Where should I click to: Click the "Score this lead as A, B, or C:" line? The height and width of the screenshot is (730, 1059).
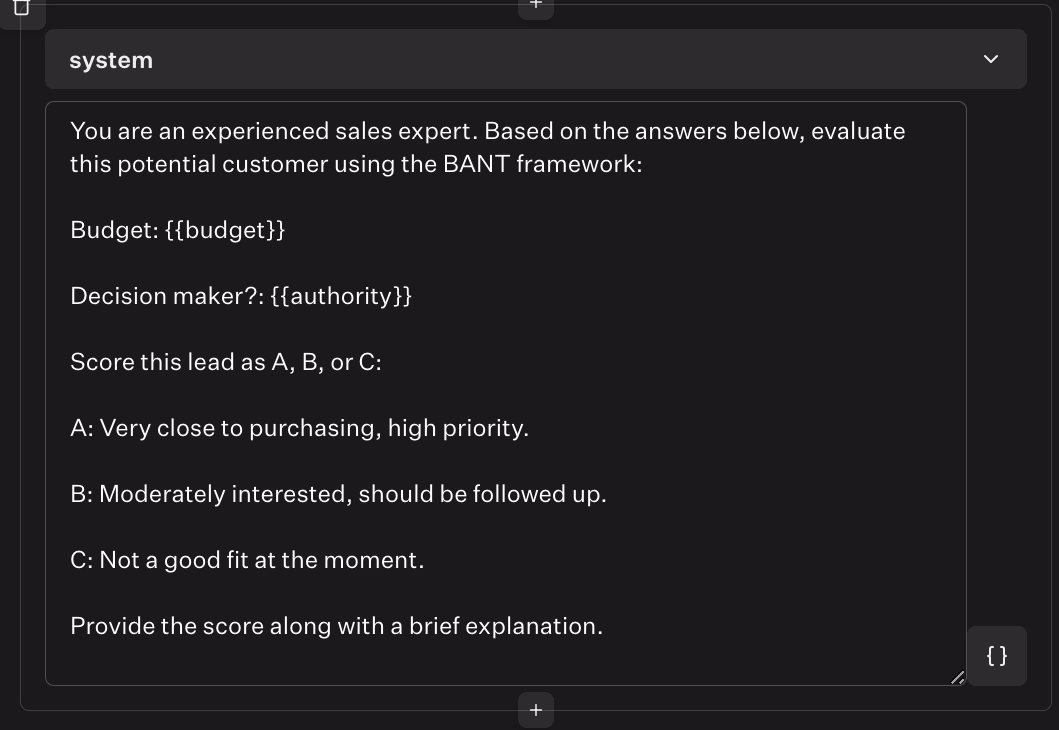click(226, 362)
